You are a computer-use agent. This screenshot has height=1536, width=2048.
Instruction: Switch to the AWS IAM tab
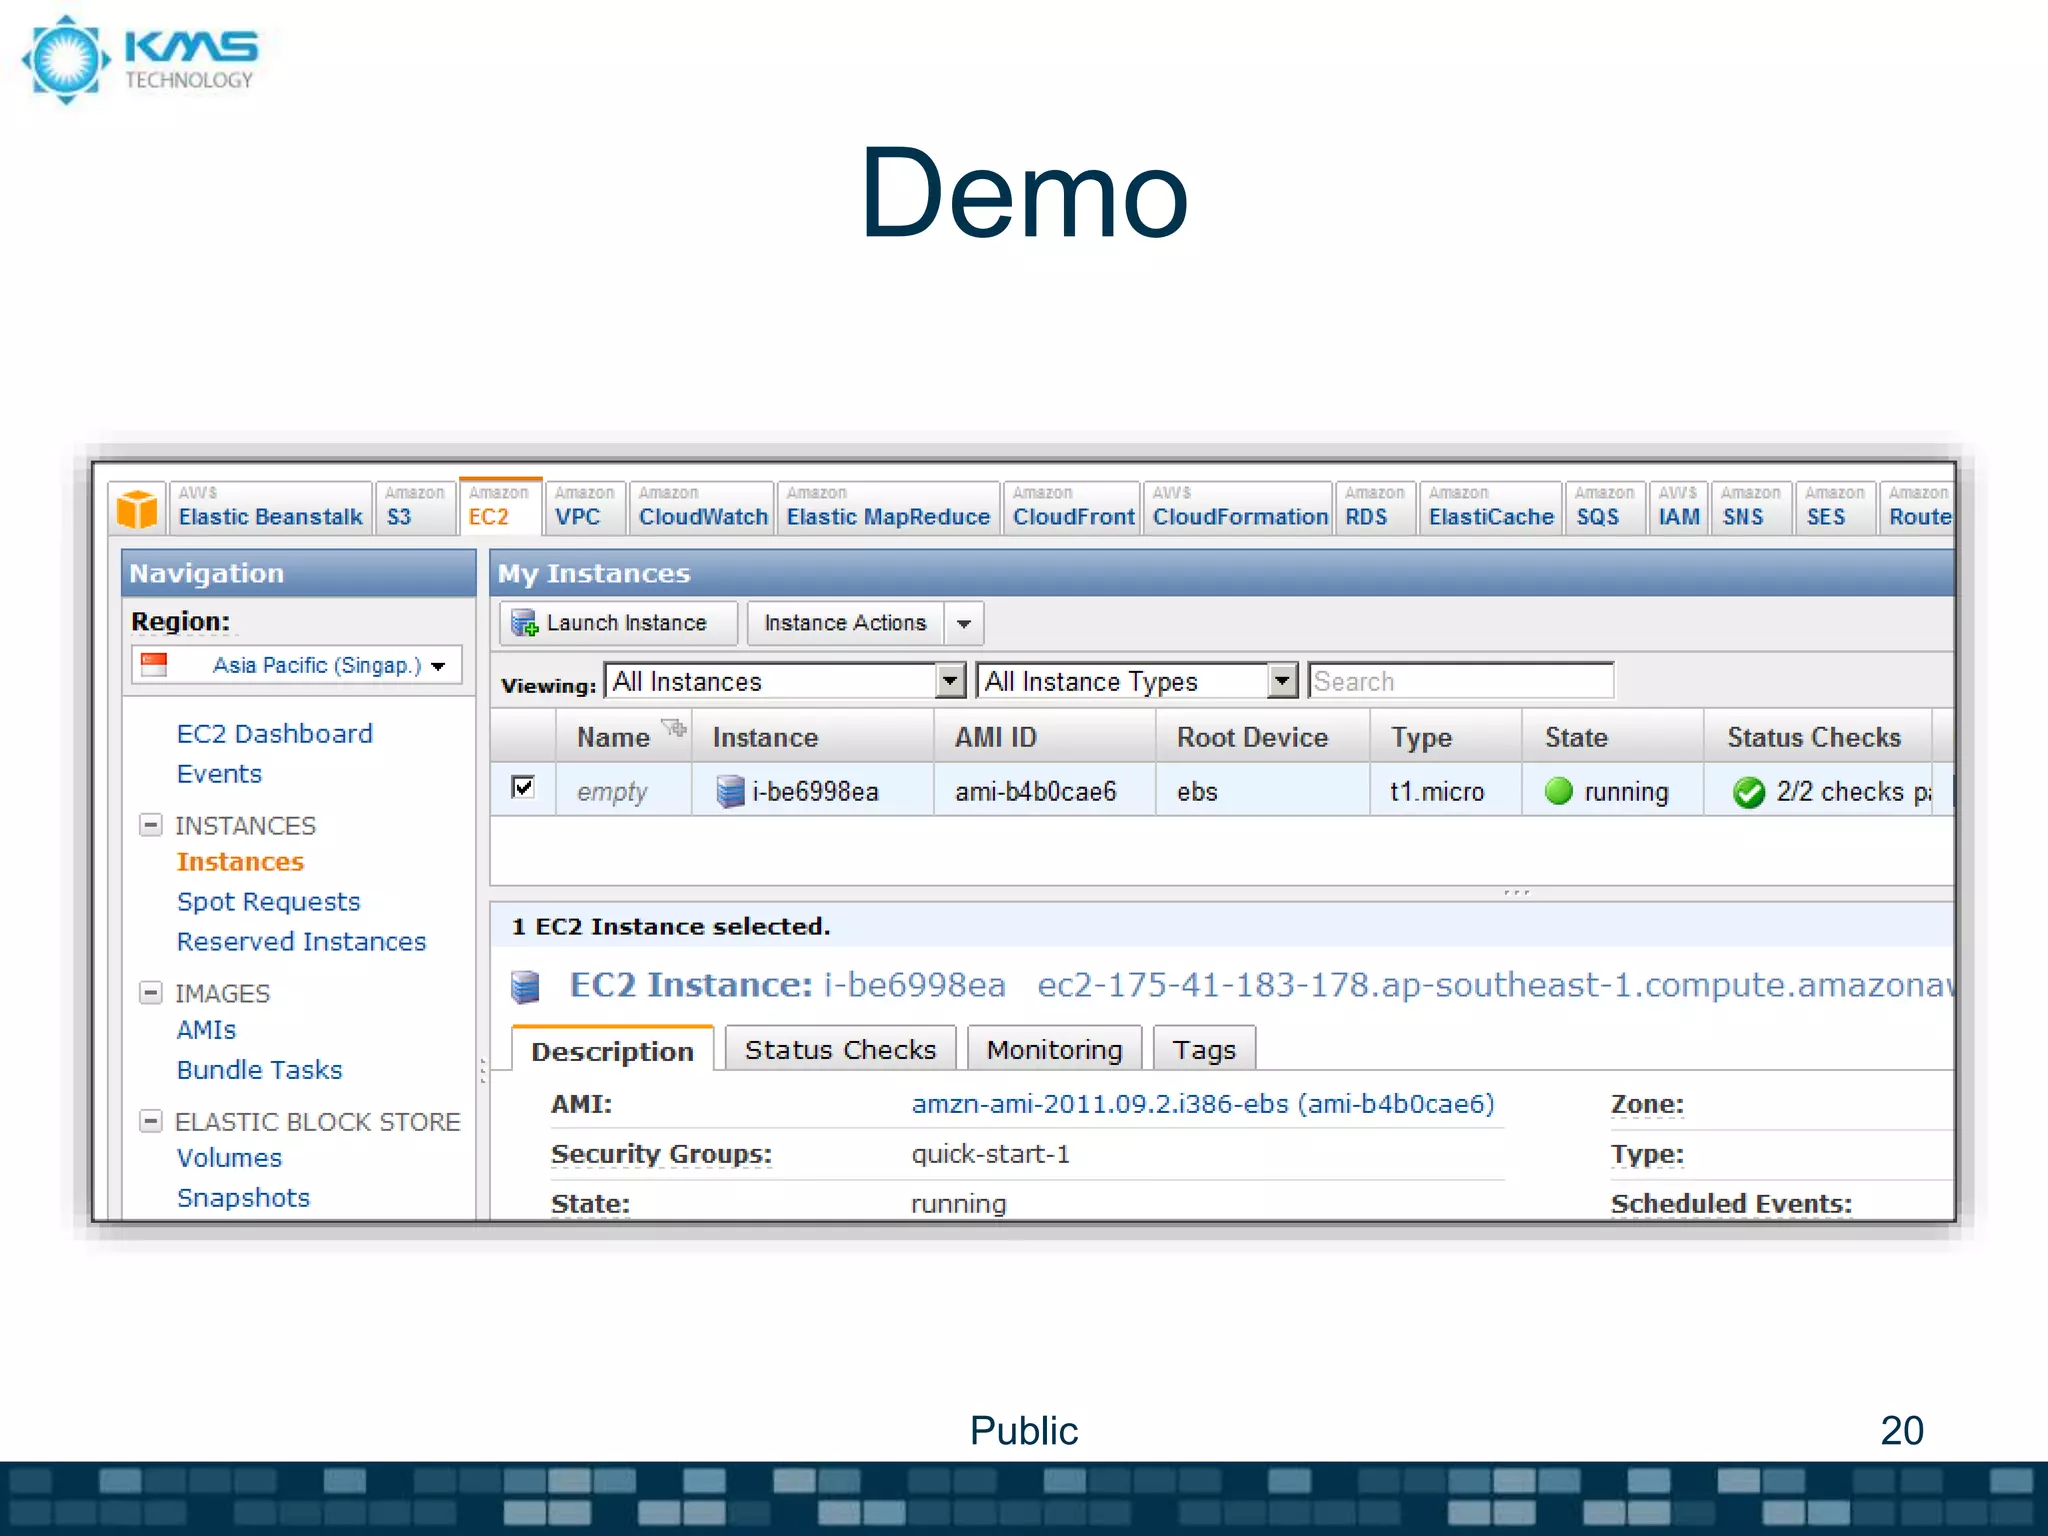point(1679,507)
